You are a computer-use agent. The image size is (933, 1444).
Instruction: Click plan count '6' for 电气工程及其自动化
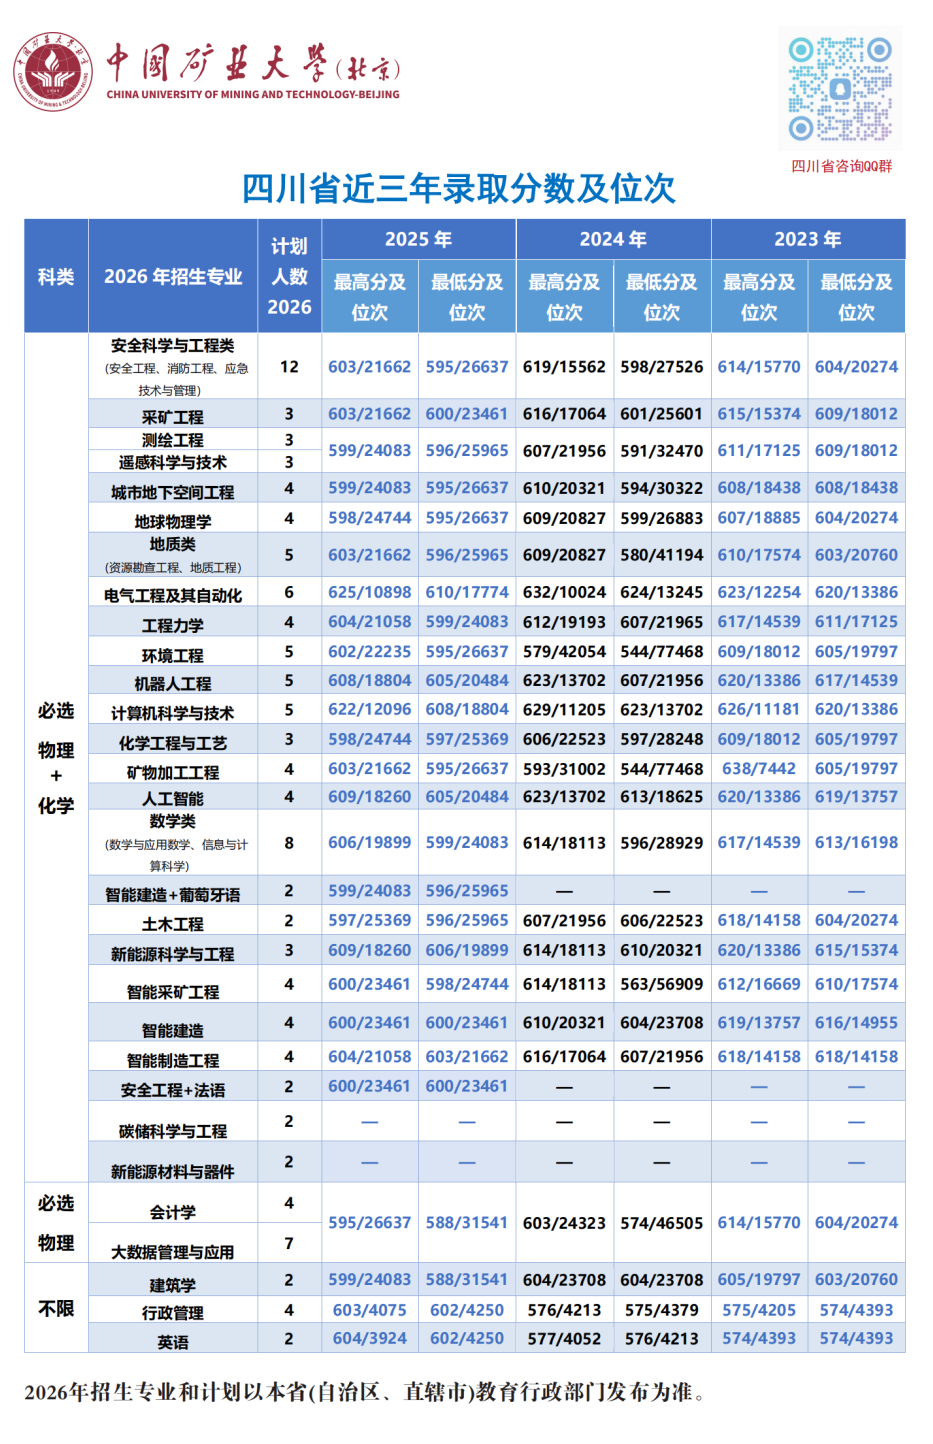[x=289, y=592]
